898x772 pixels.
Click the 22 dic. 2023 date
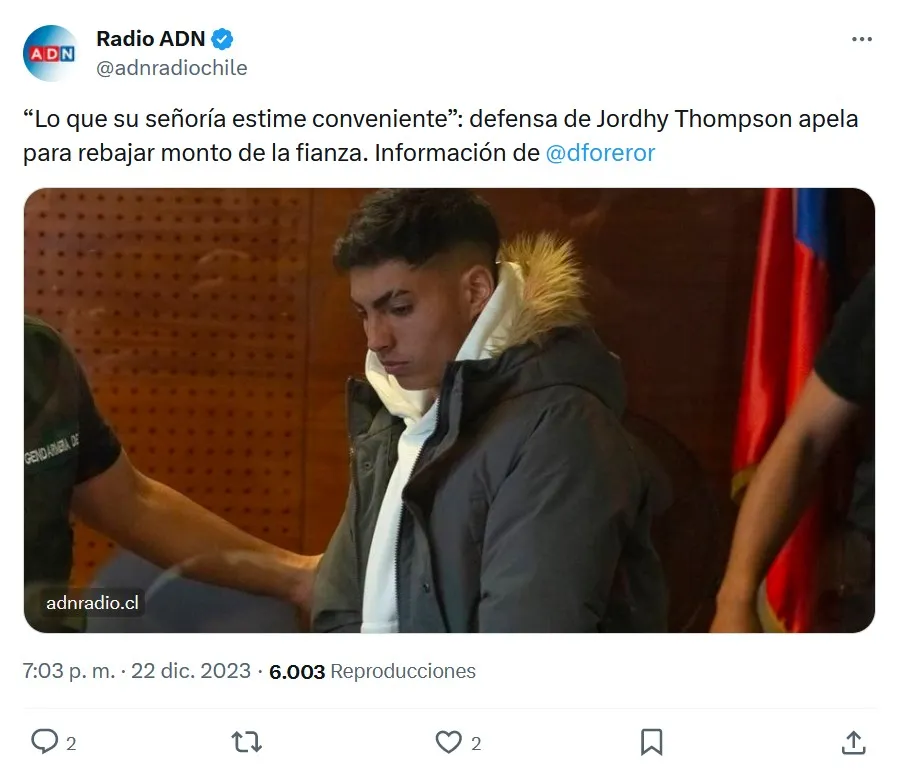(x=191, y=671)
